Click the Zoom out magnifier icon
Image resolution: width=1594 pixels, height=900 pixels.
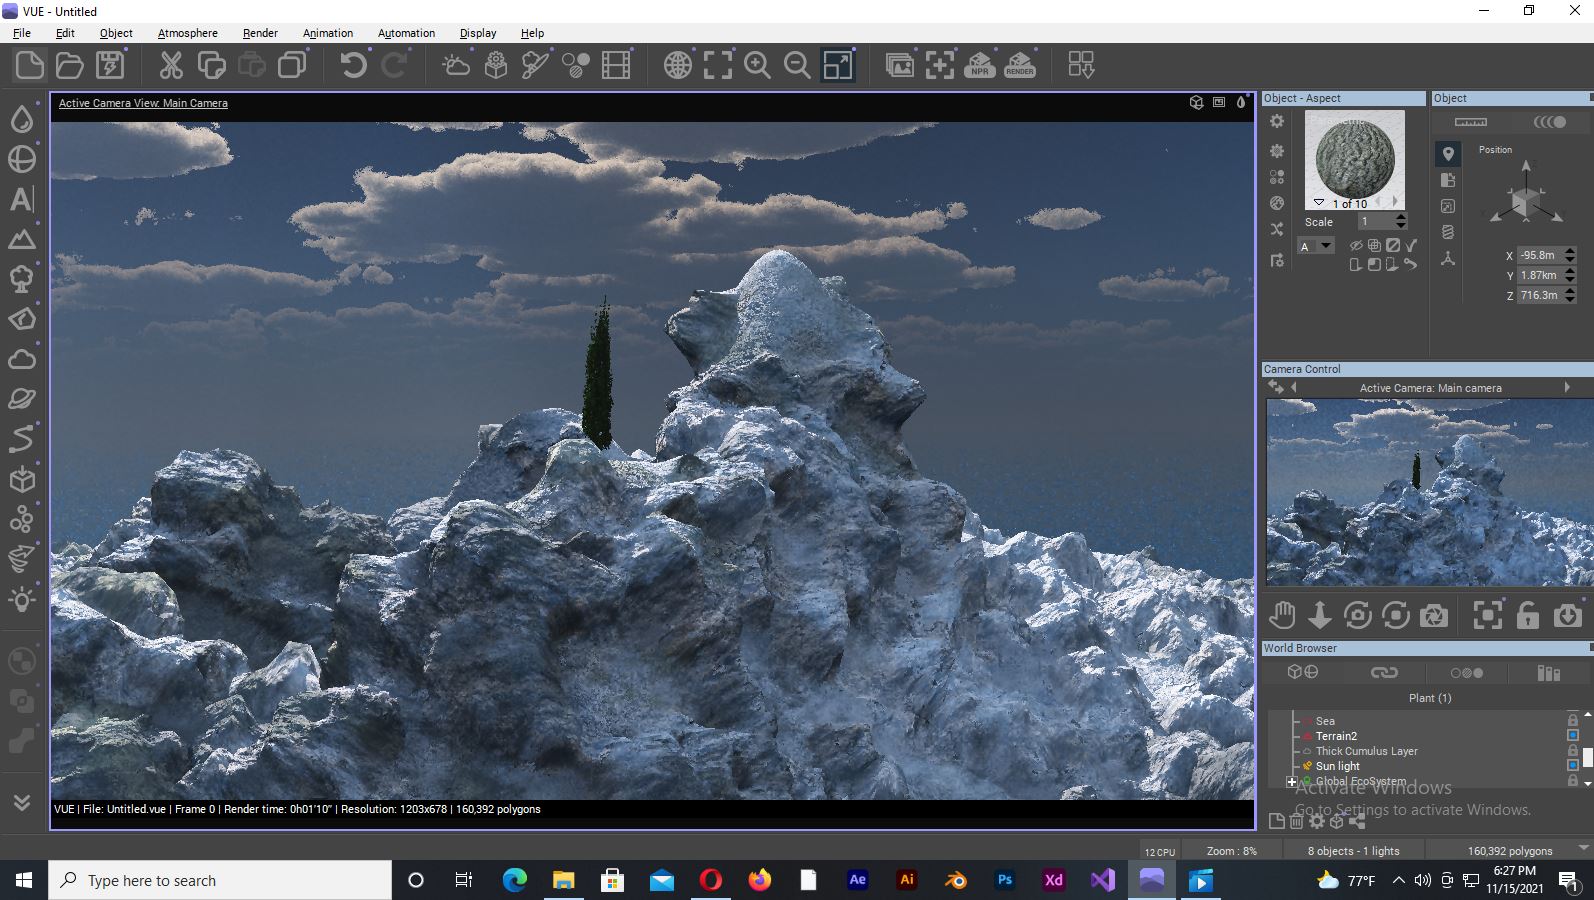tap(797, 66)
